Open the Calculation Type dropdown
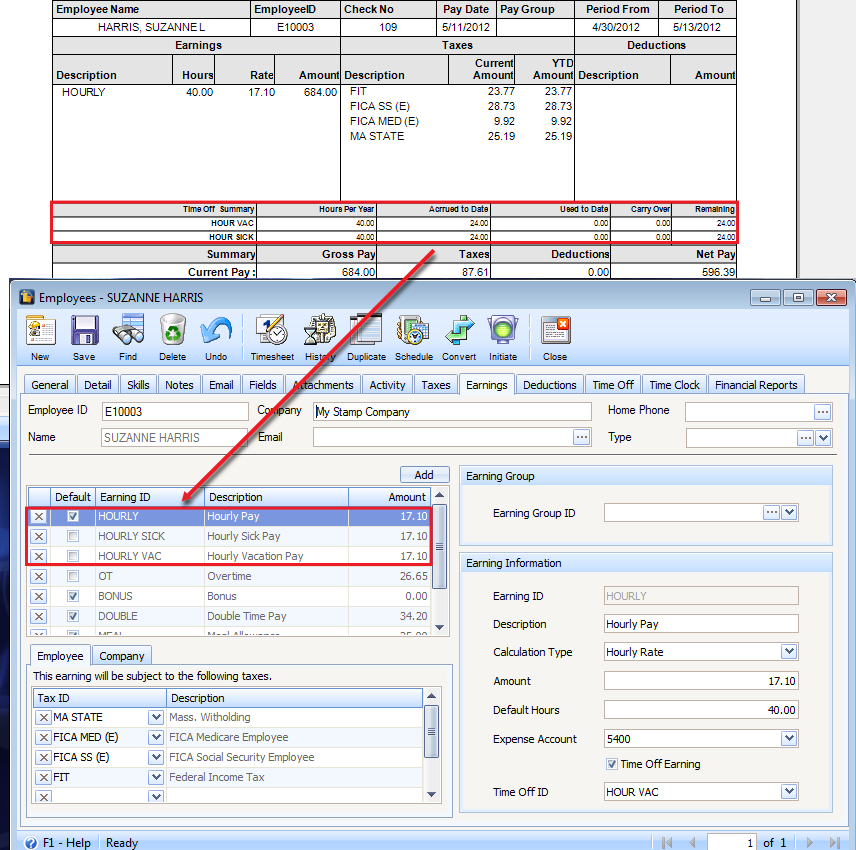856x850 pixels. point(789,651)
